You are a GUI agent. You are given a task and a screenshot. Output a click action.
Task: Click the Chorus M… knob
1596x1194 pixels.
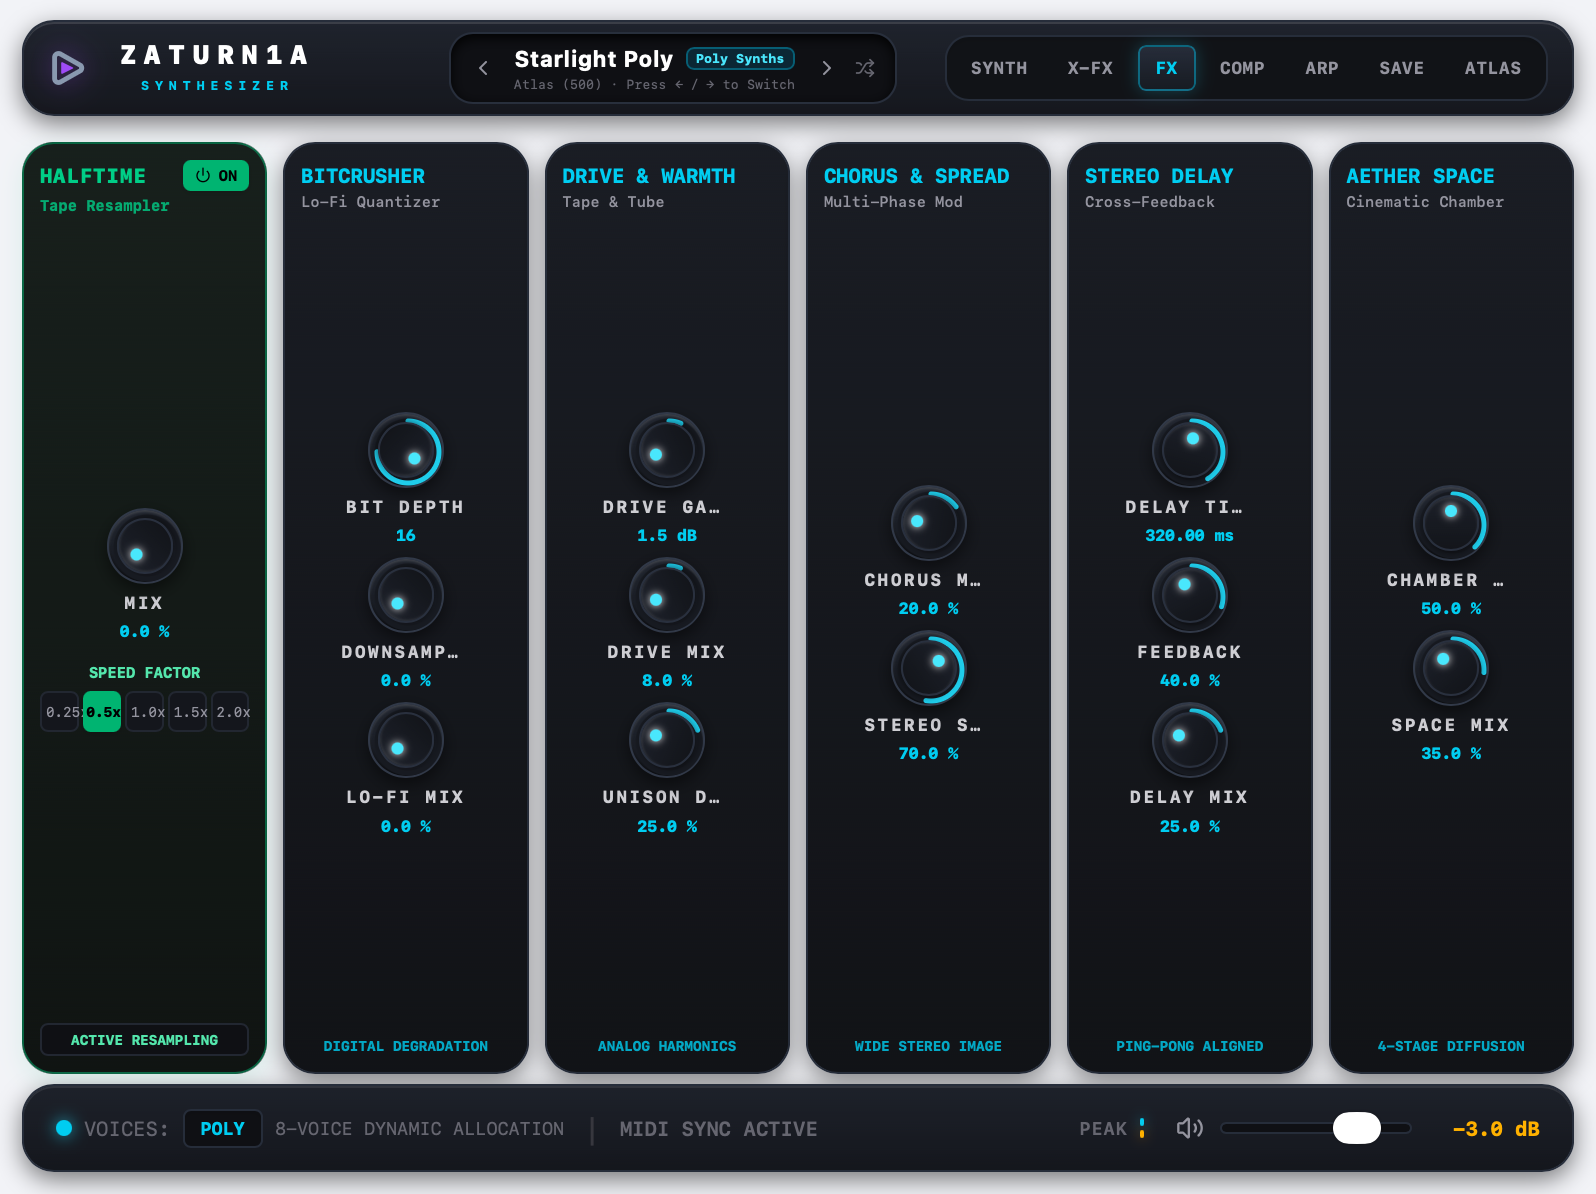(929, 523)
